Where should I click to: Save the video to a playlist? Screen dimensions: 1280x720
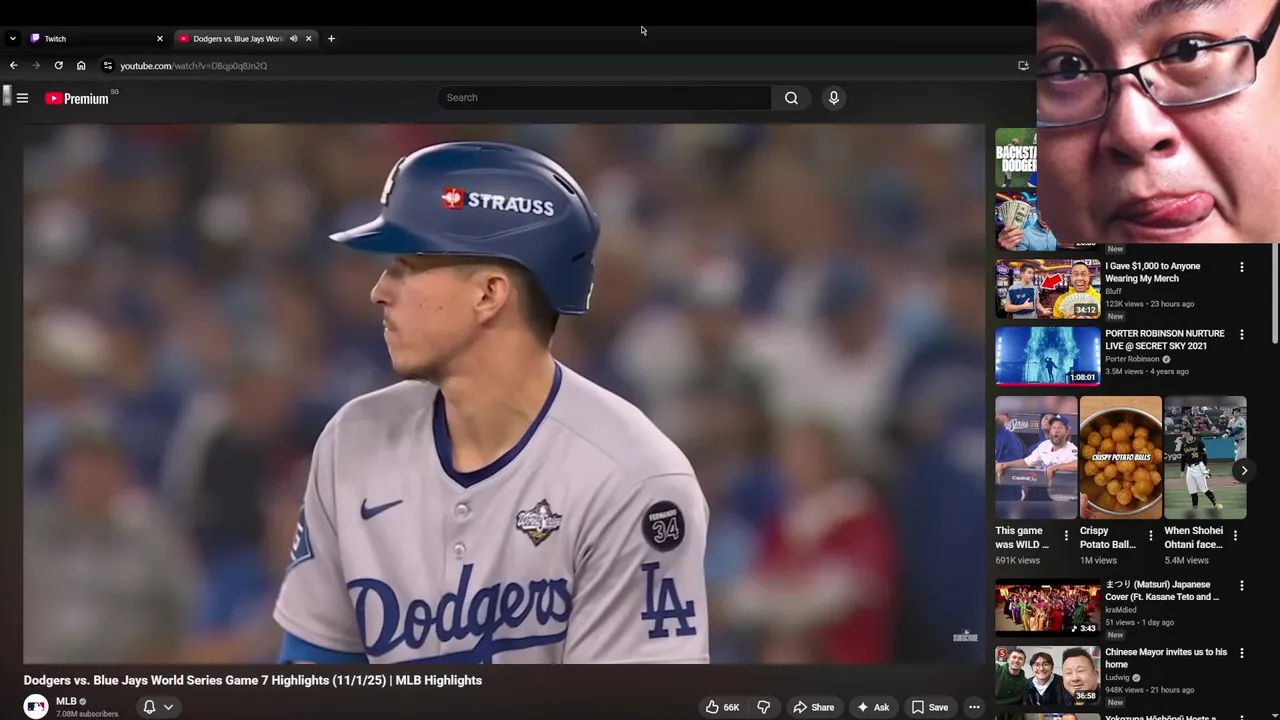click(x=929, y=707)
